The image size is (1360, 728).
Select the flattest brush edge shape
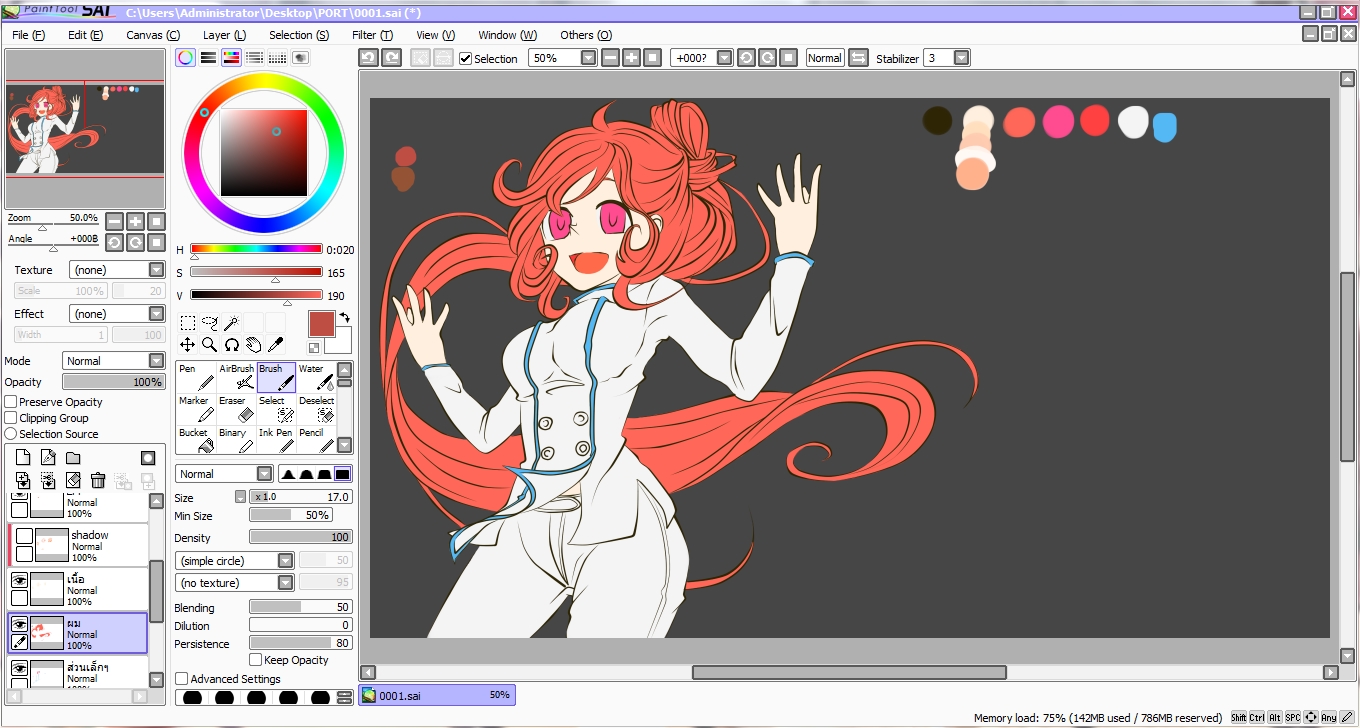pyautogui.click(x=343, y=474)
